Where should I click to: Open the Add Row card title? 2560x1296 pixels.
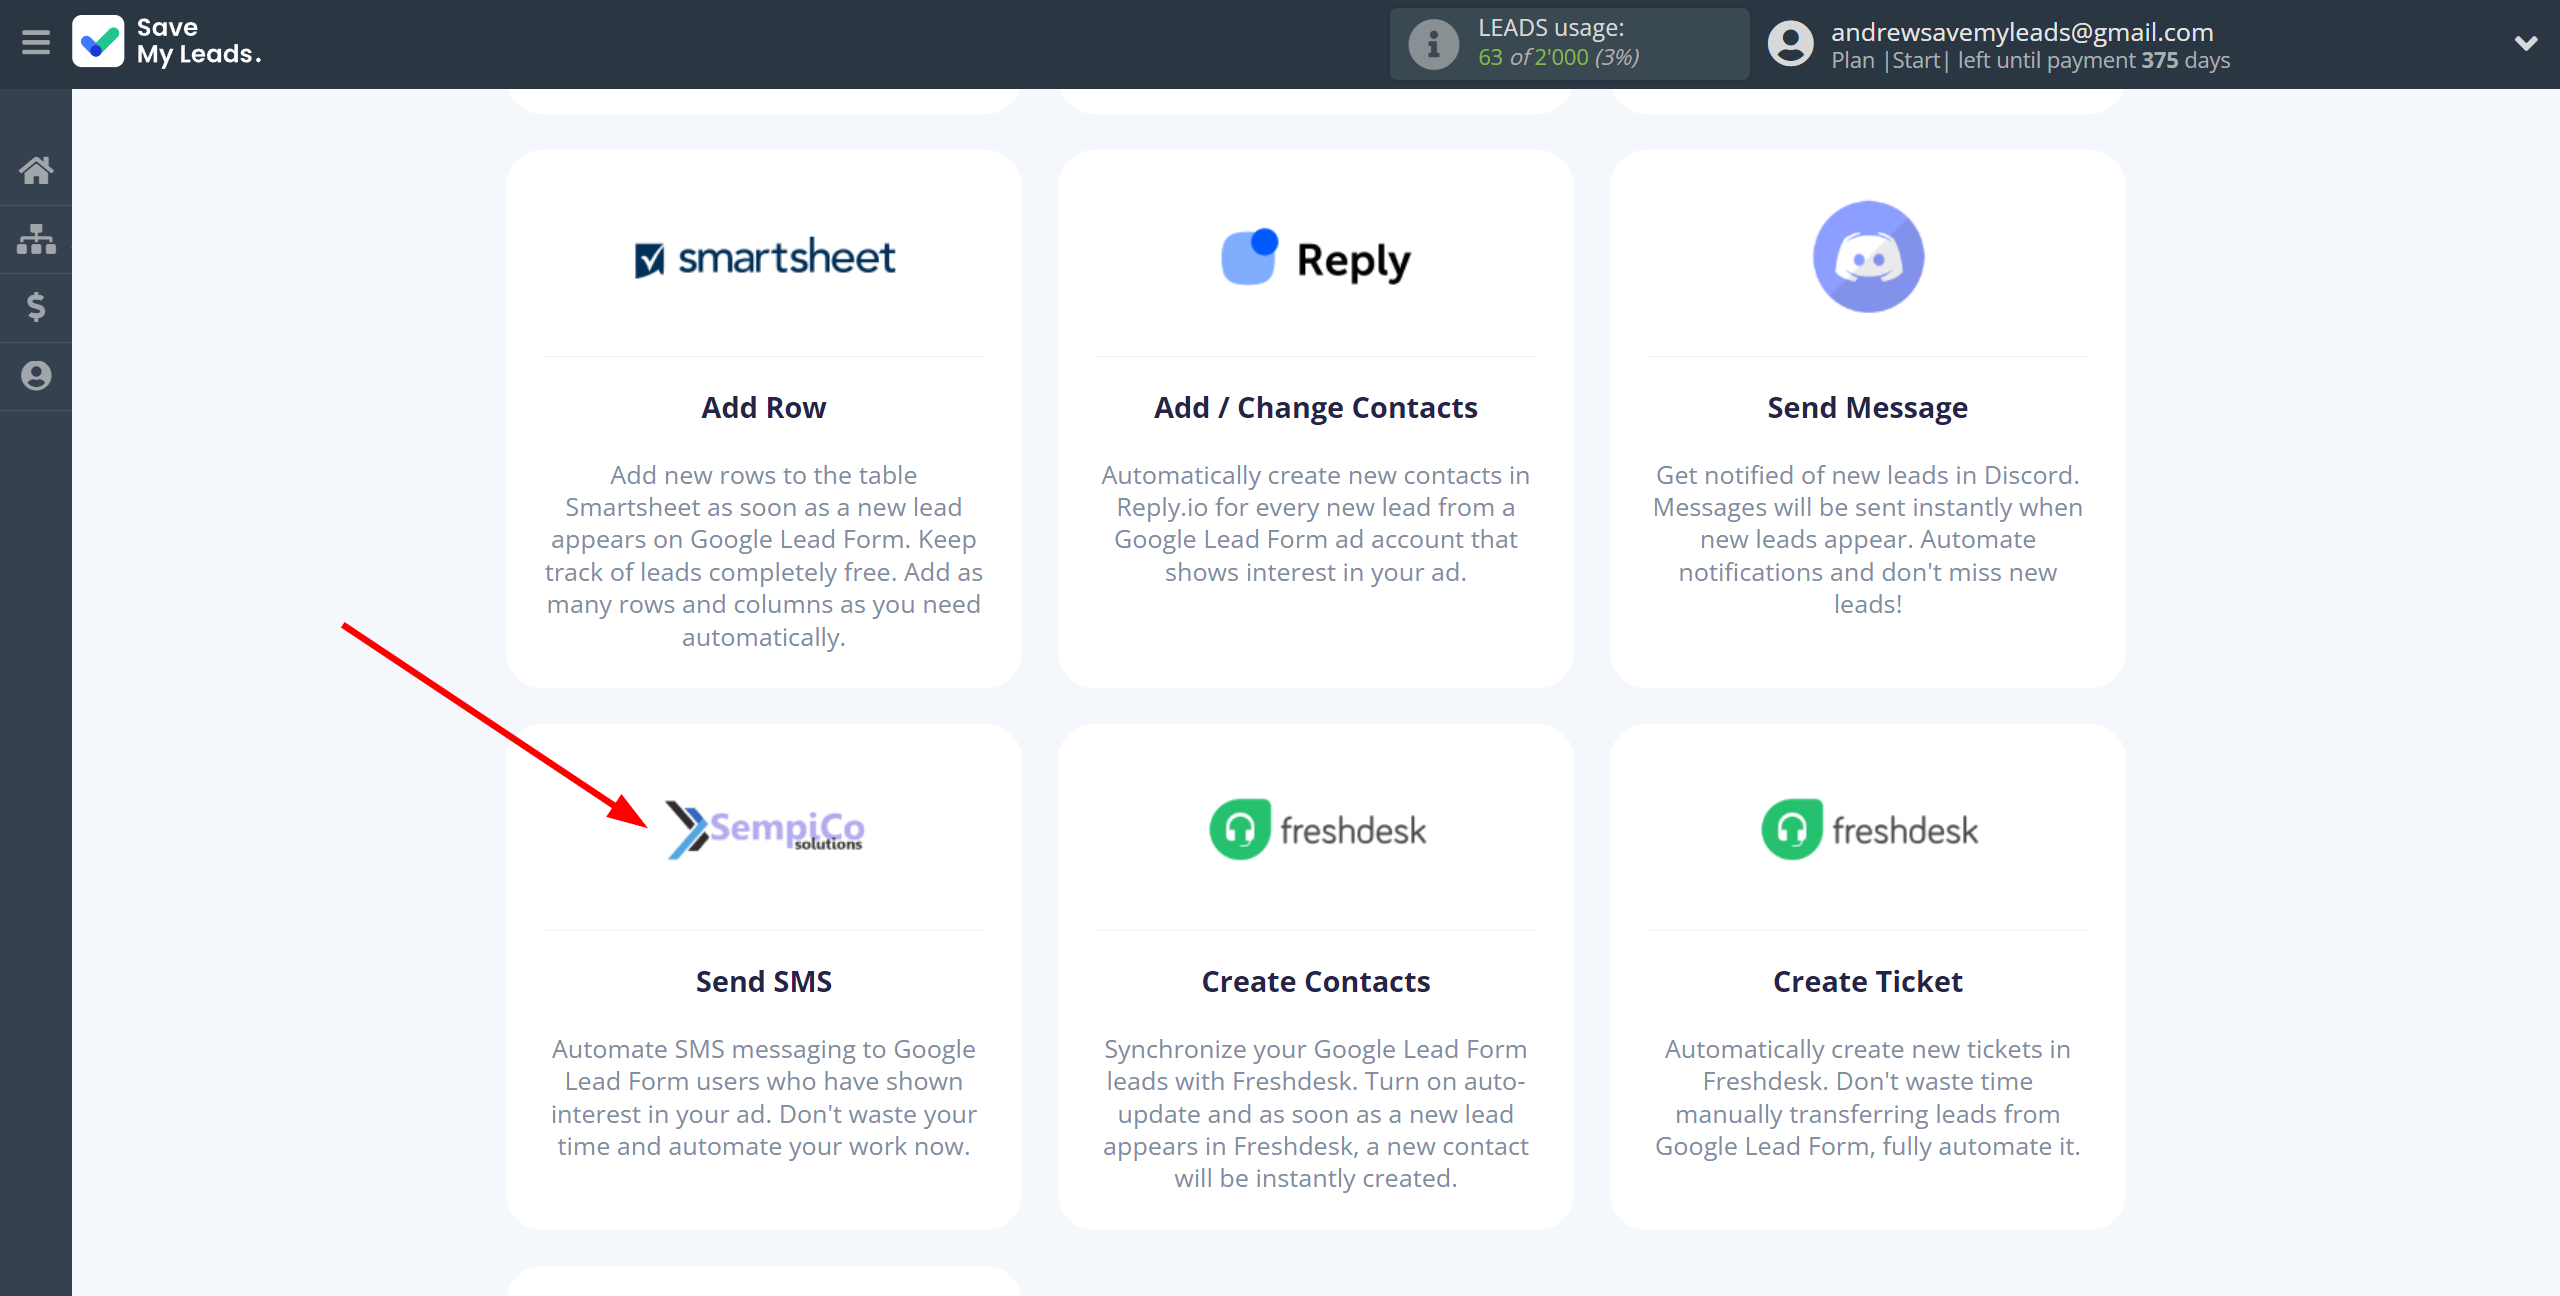(764, 408)
